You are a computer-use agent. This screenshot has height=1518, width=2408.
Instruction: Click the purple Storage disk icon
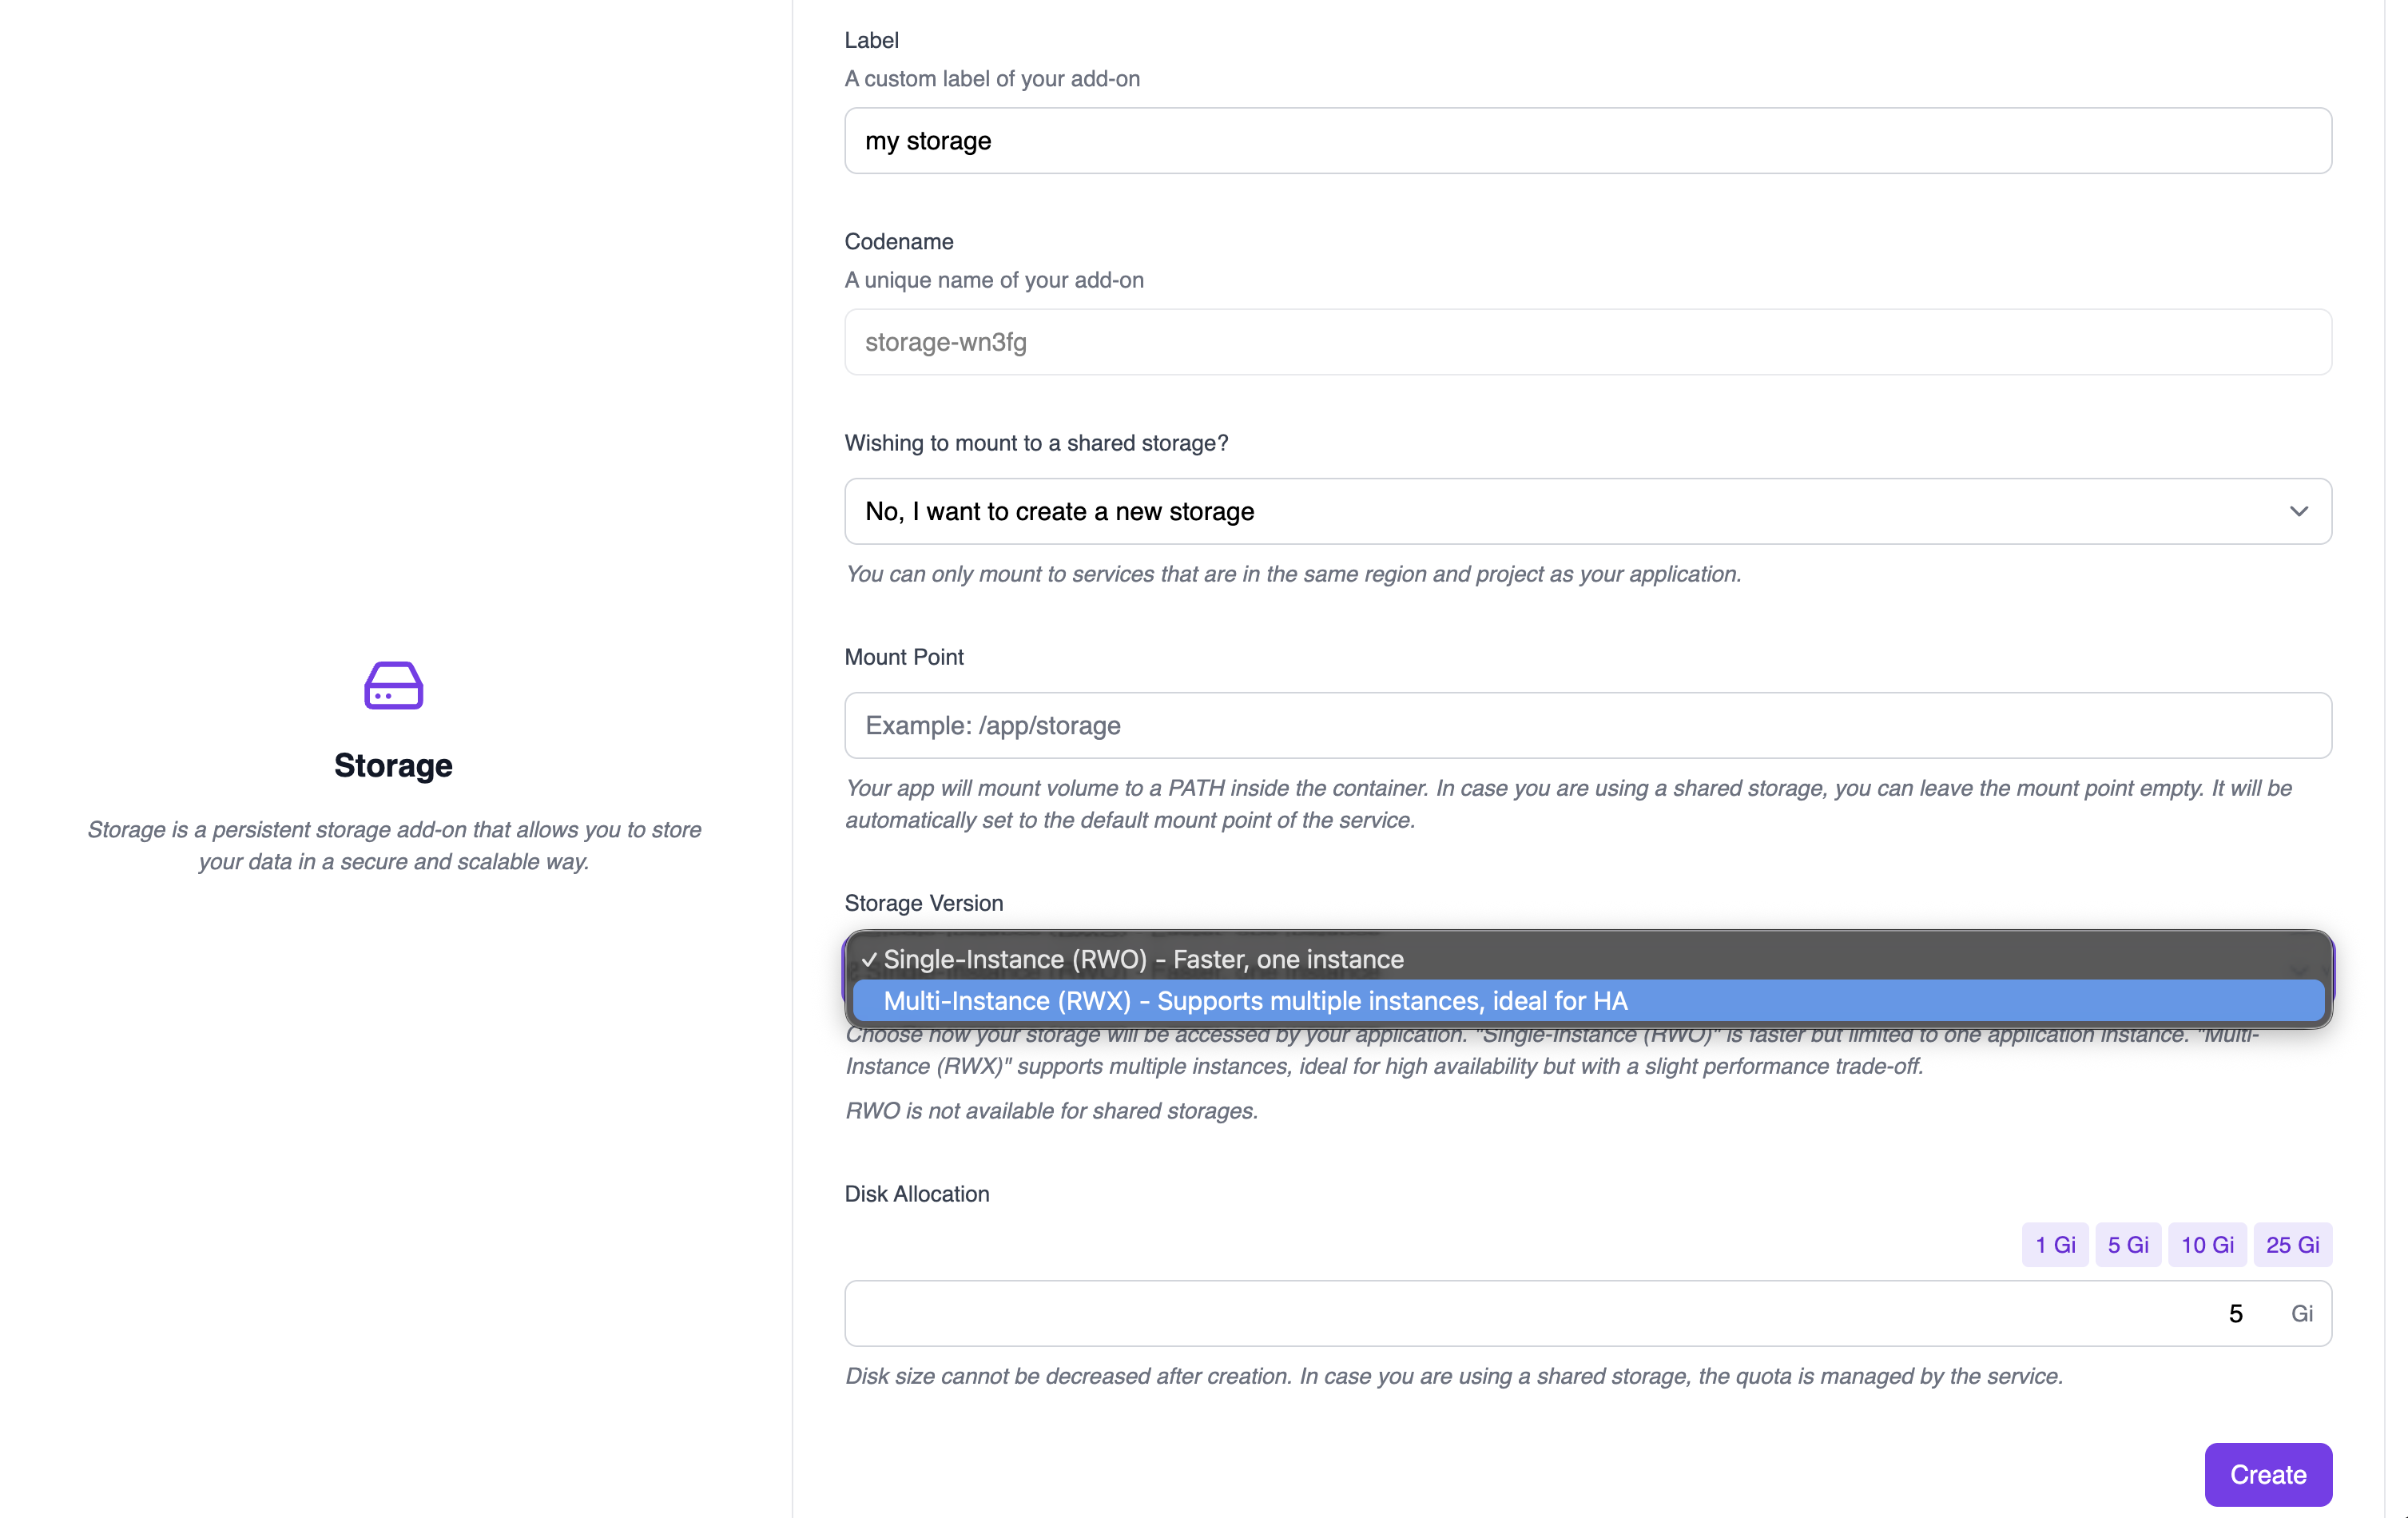tap(393, 686)
